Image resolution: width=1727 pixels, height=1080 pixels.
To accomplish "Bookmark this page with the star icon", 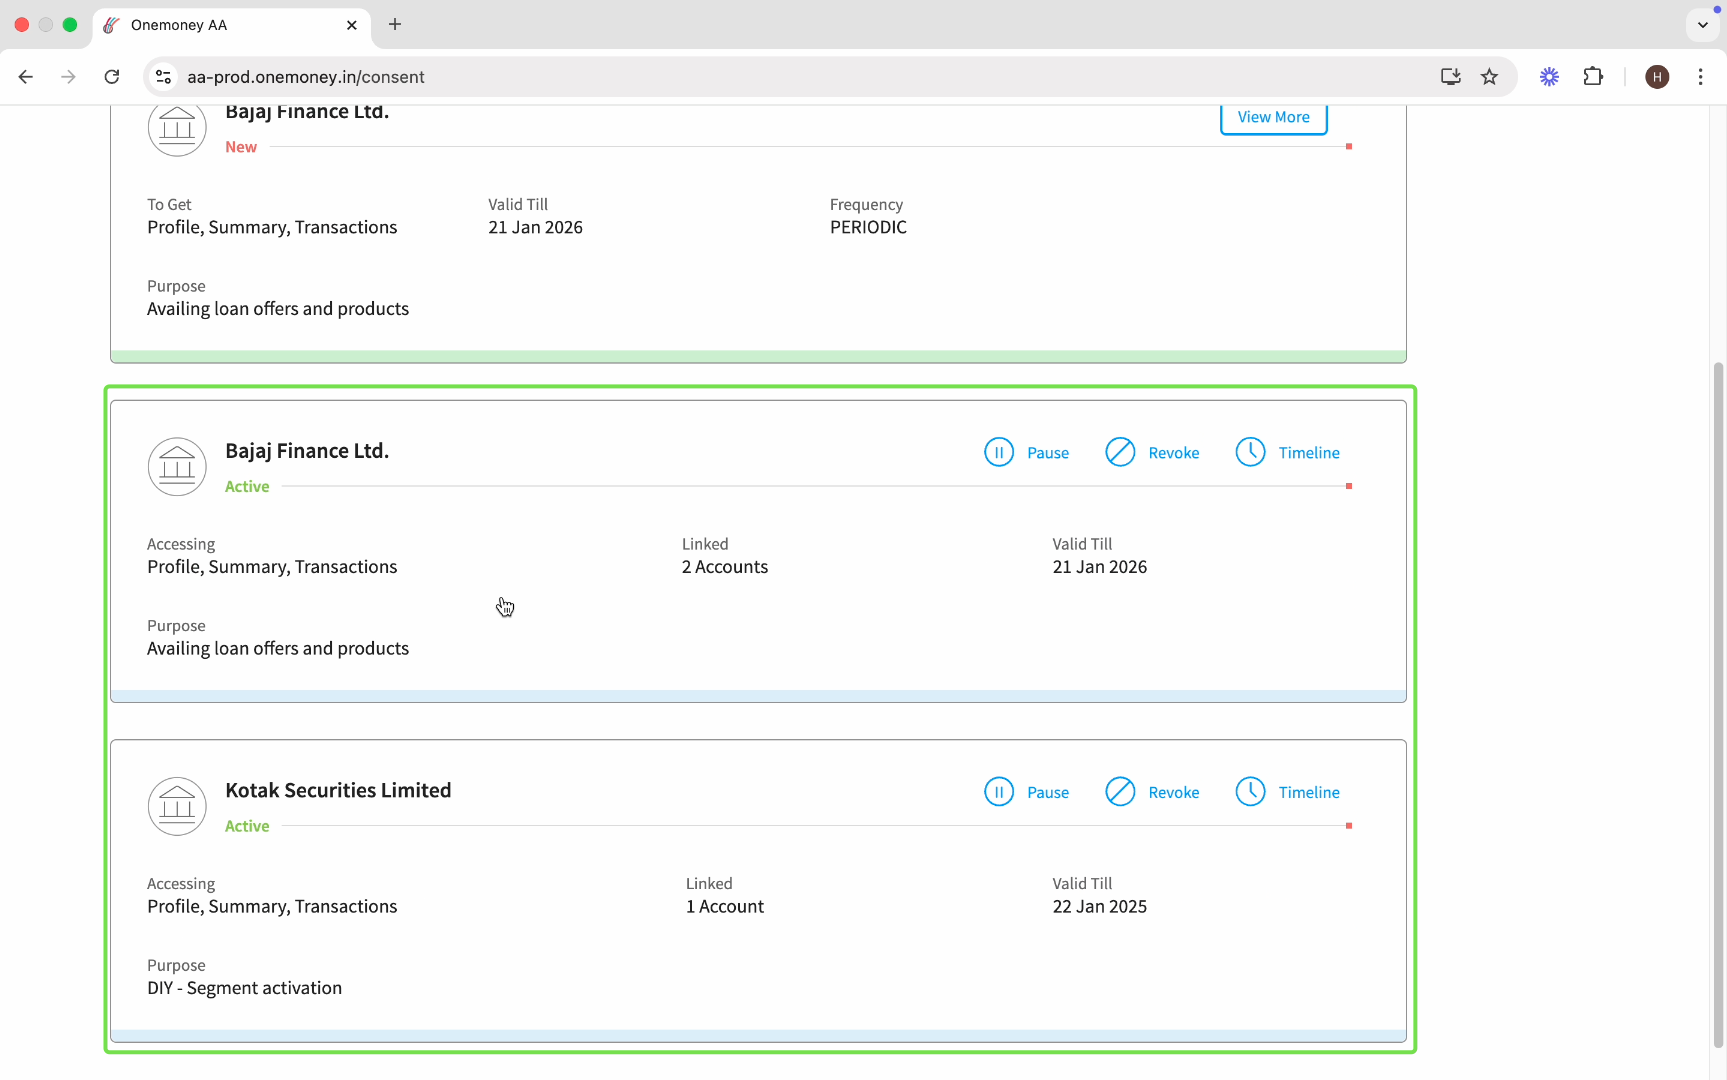I will (x=1489, y=77).
